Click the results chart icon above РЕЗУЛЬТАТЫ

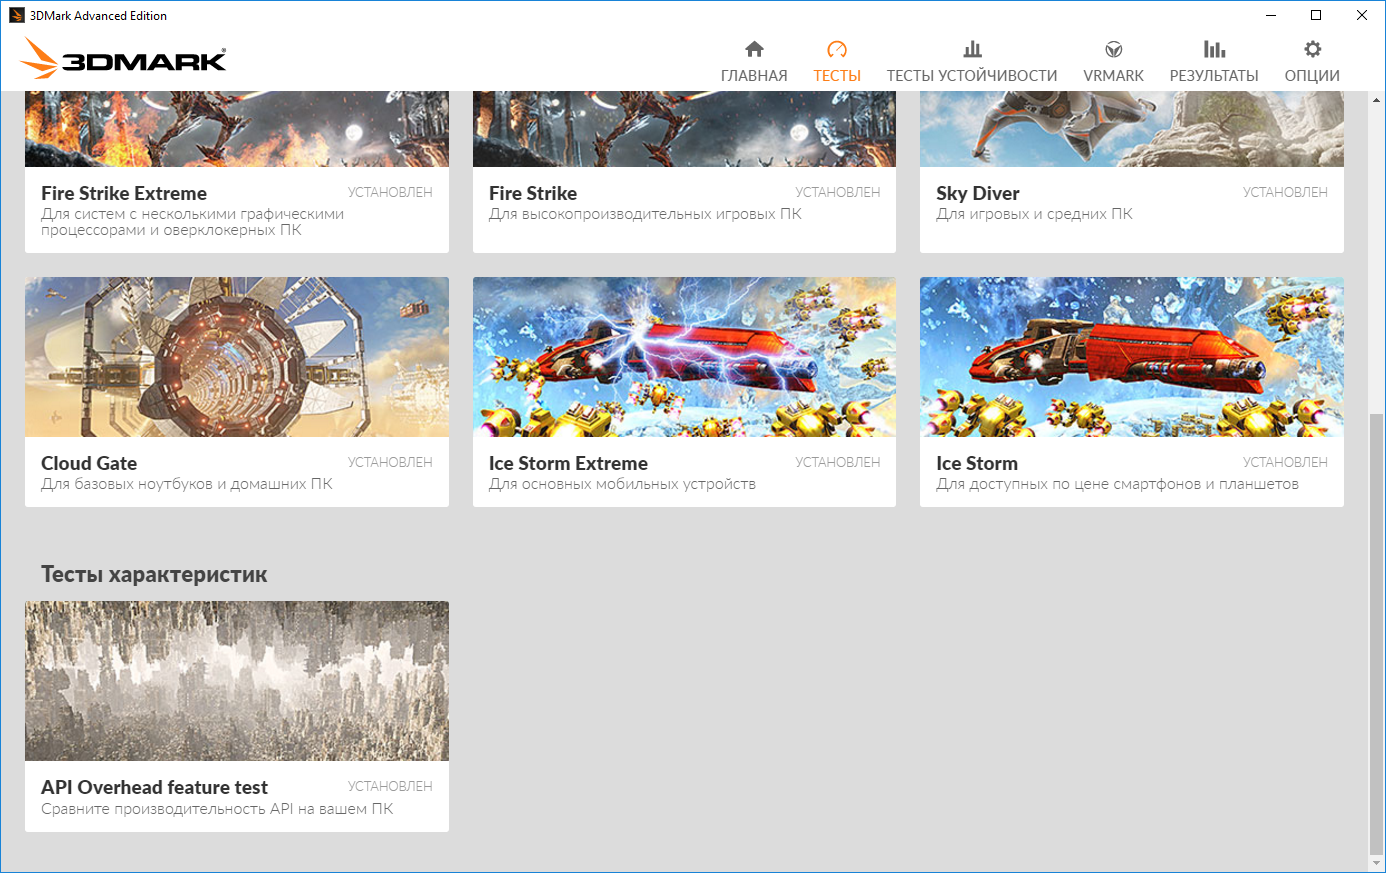click(1214, 49)
